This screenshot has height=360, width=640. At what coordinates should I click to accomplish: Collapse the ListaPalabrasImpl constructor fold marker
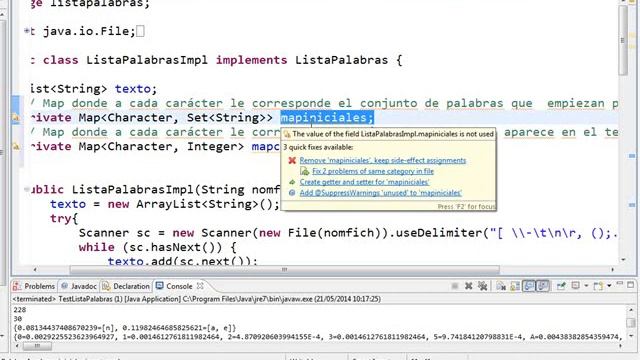click(27, 189)
